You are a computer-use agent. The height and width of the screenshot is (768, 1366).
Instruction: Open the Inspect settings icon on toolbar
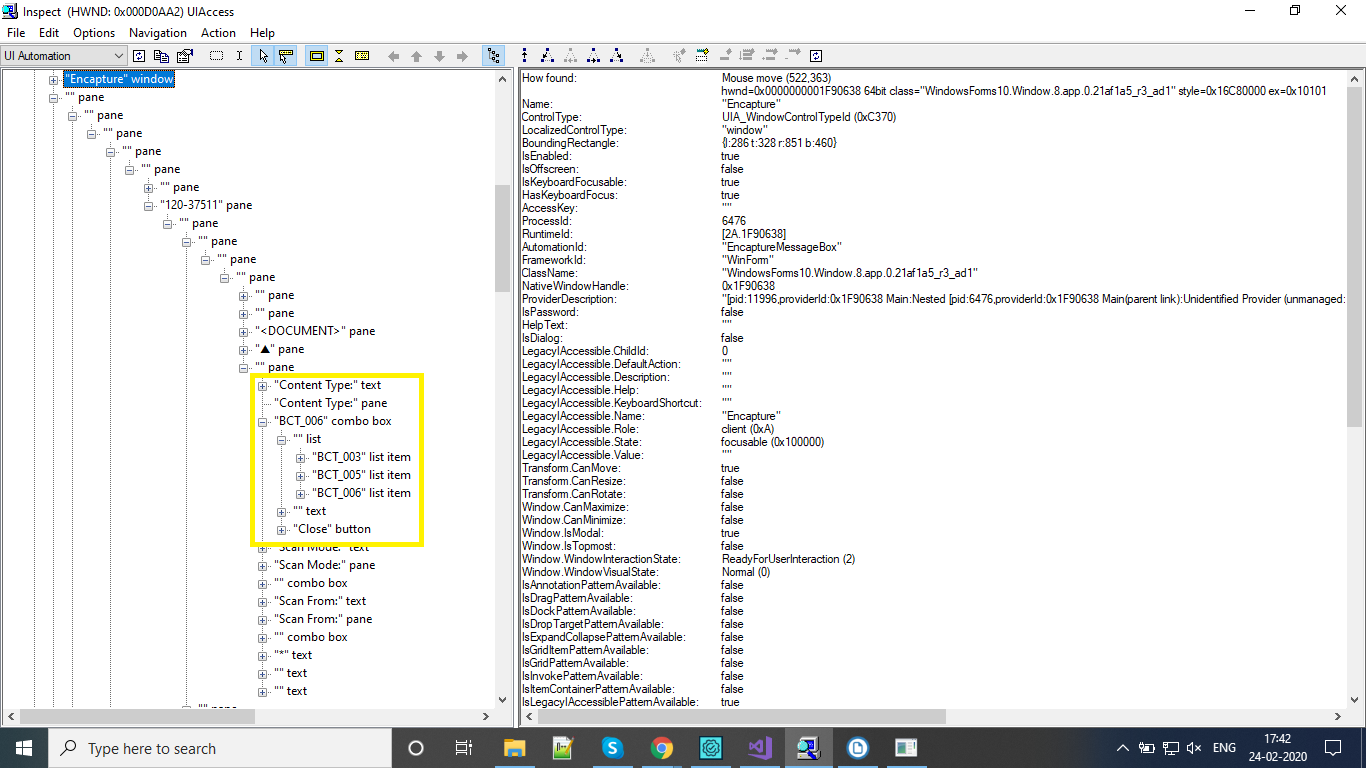point(185,55)
